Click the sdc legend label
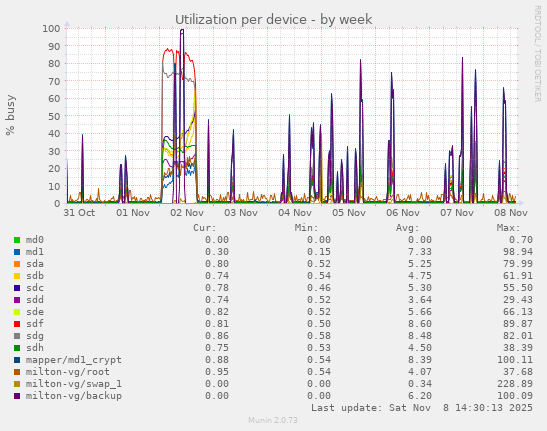Image resolution: width=547 pixels, height=431 pixels. pyautogui.click(x=35, y=288)
